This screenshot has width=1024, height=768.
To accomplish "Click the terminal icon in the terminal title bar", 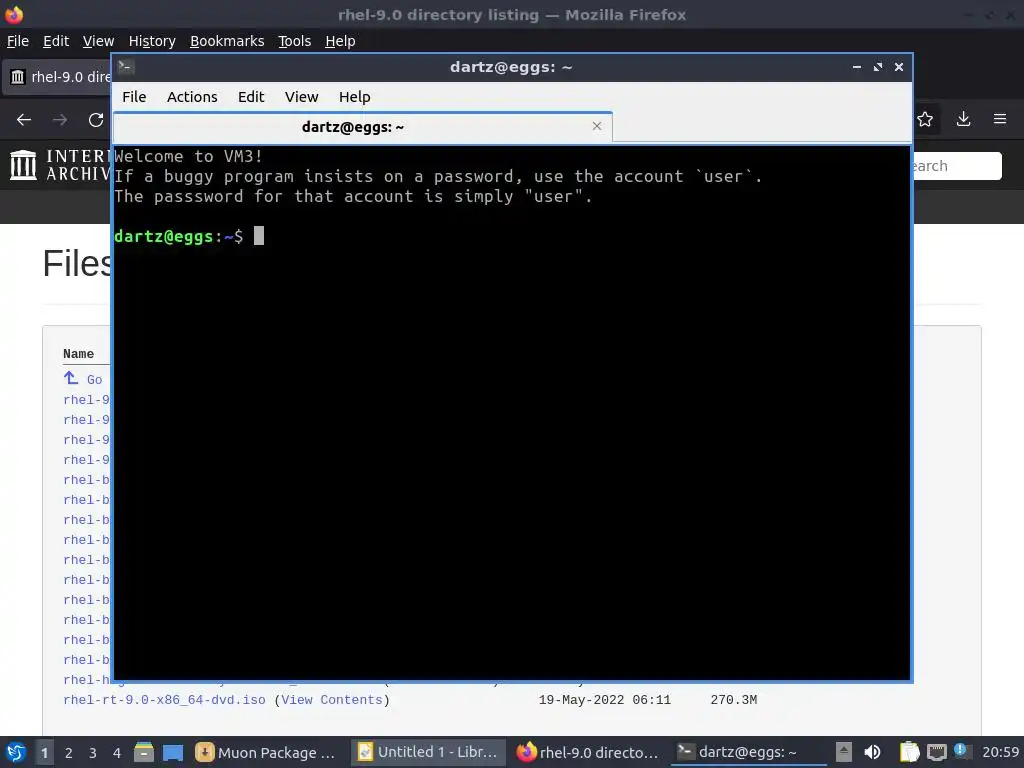I will tap(126, 67).
